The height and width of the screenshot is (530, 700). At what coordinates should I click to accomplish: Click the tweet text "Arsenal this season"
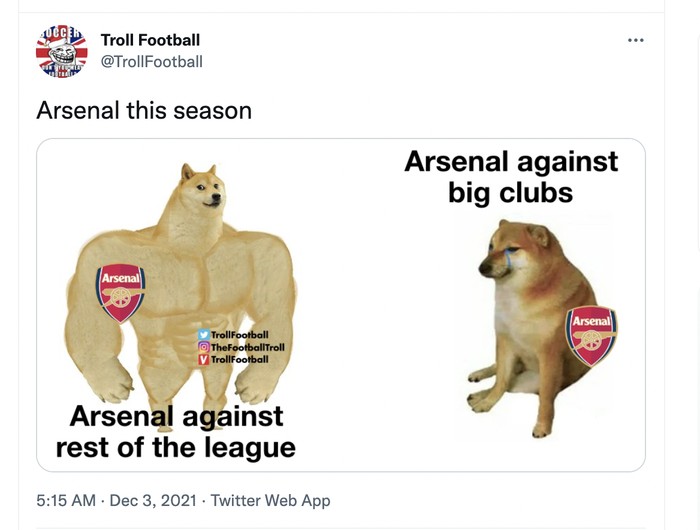coord(144,110)
